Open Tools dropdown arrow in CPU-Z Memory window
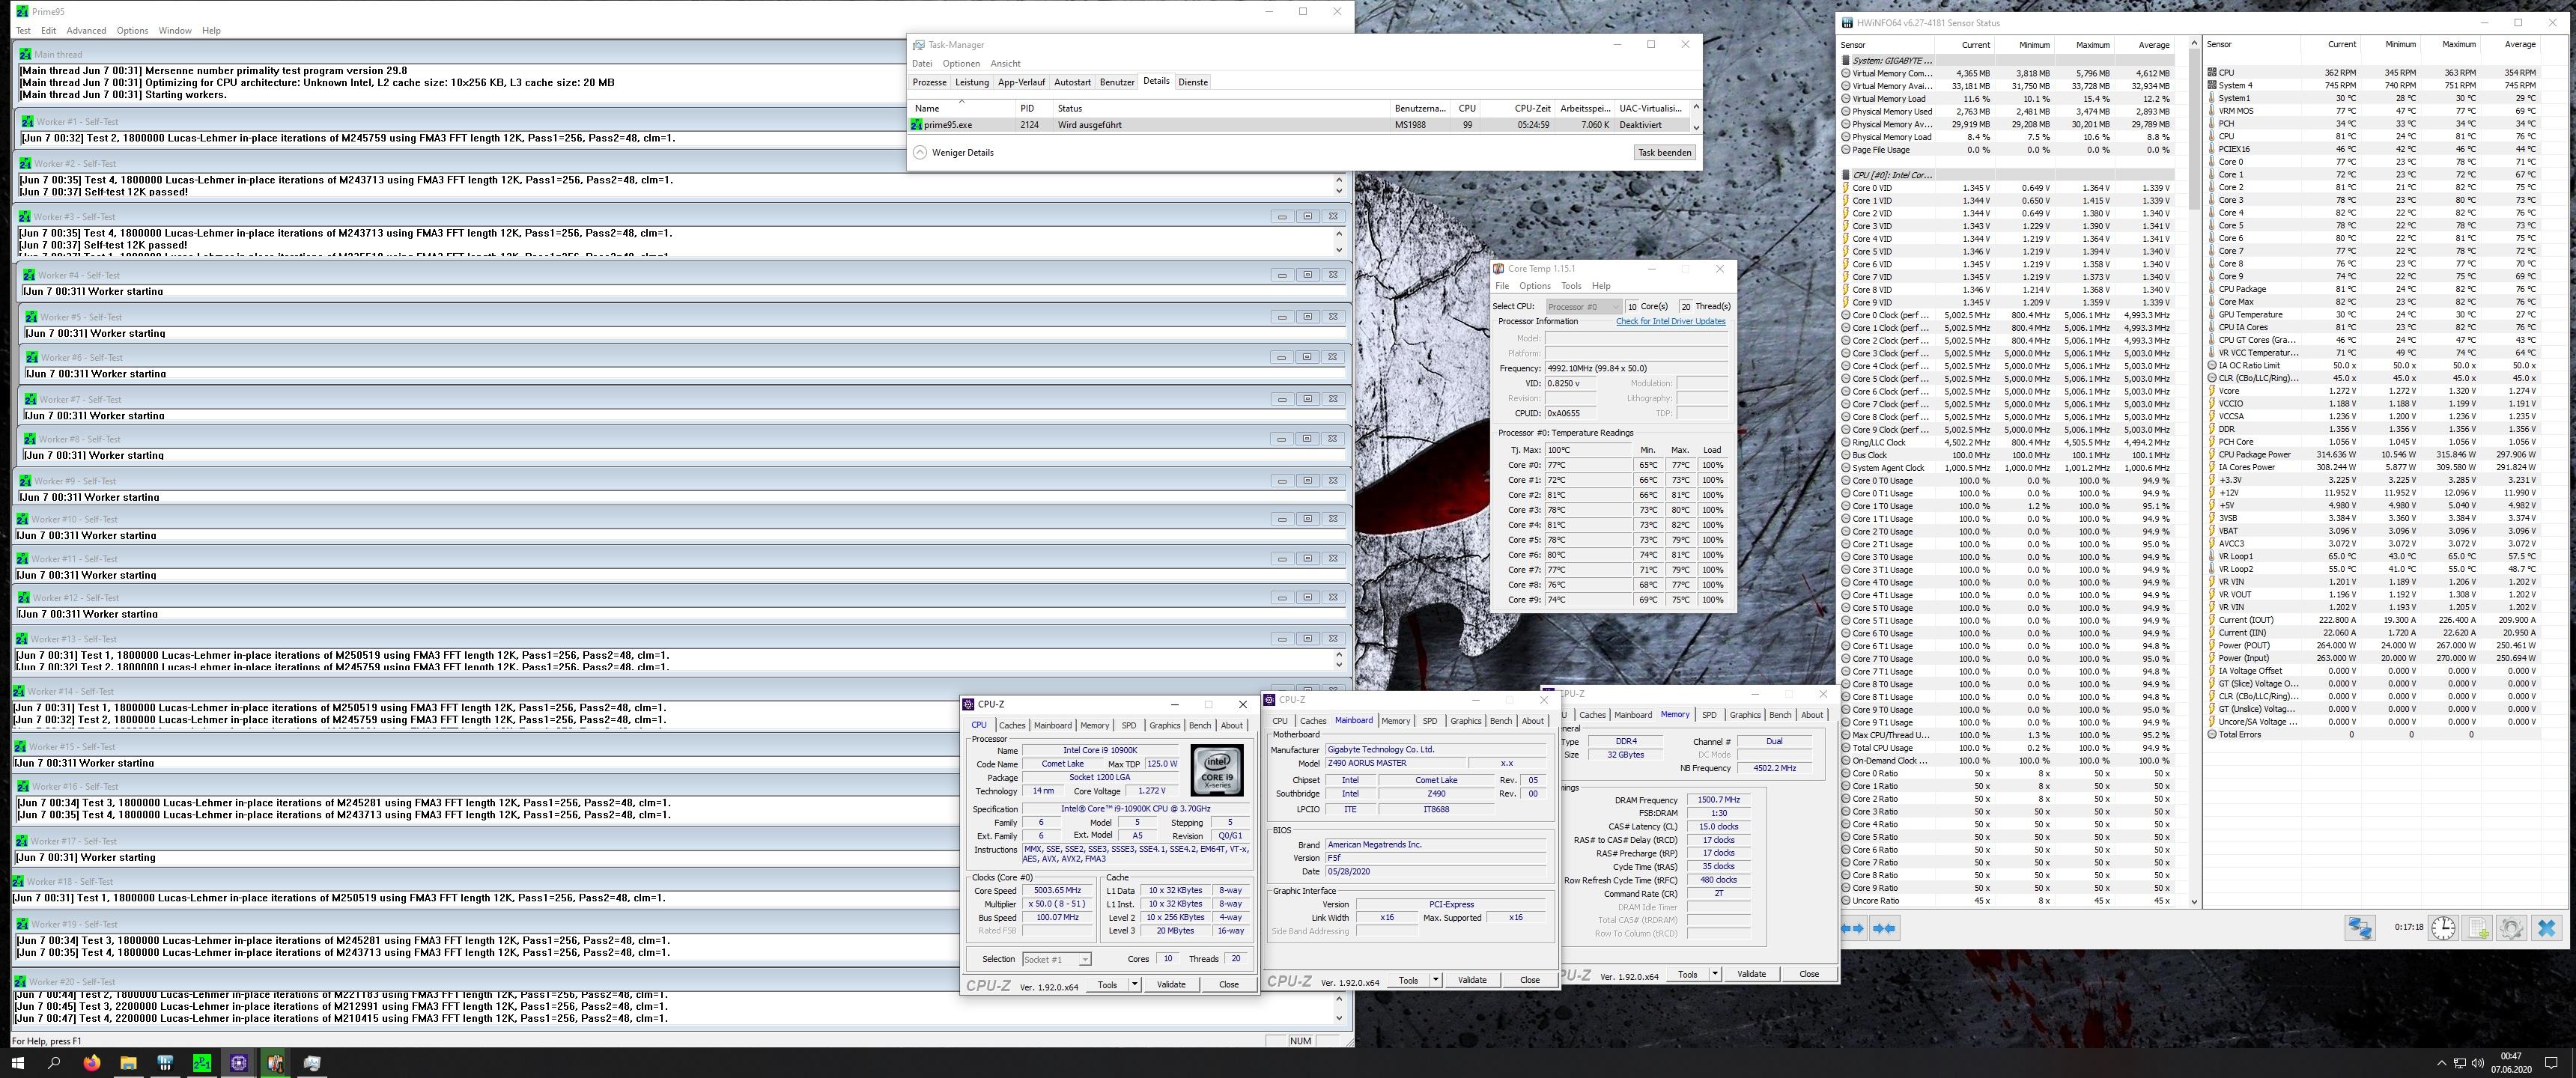The image size is (2576, 1078). (x=1714, y=974)
